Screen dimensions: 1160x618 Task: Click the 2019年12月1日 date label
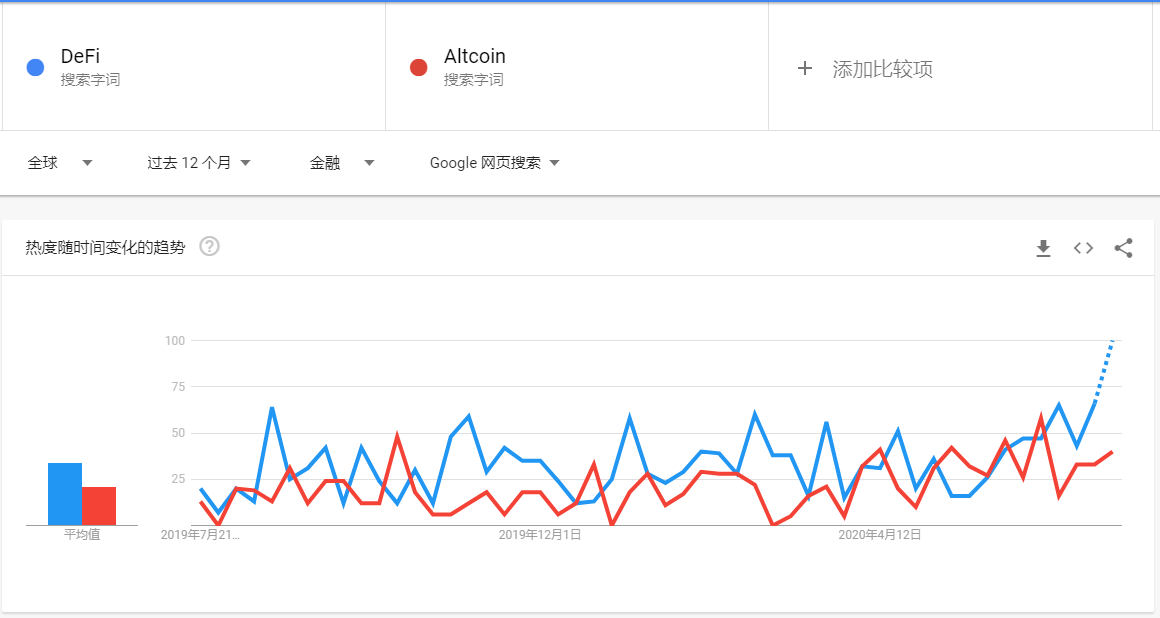click(x=539, y=534)
